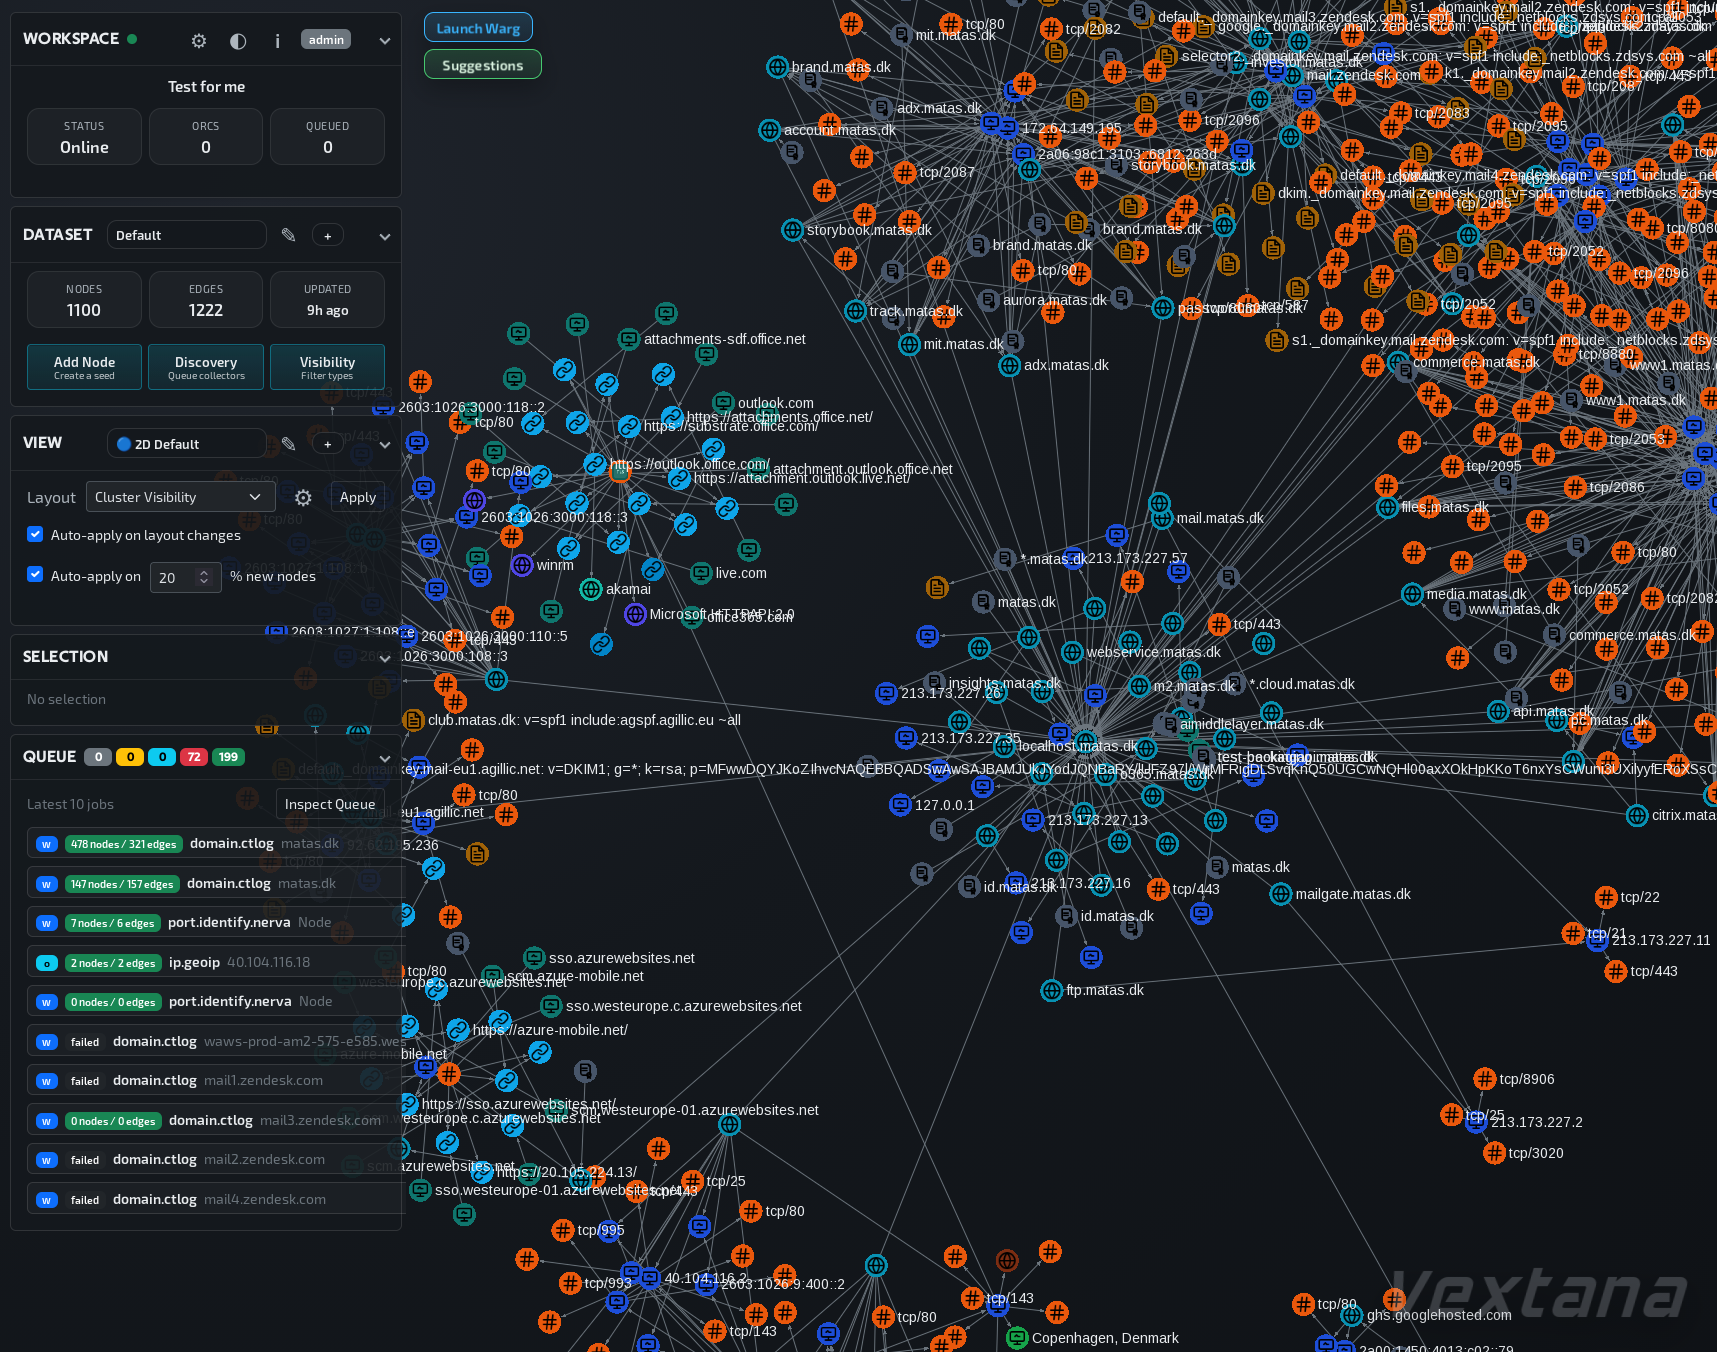Viewport: 1717px width, 1352px height.
Task: Select the tcp/22 port node
Action: 1606,897
